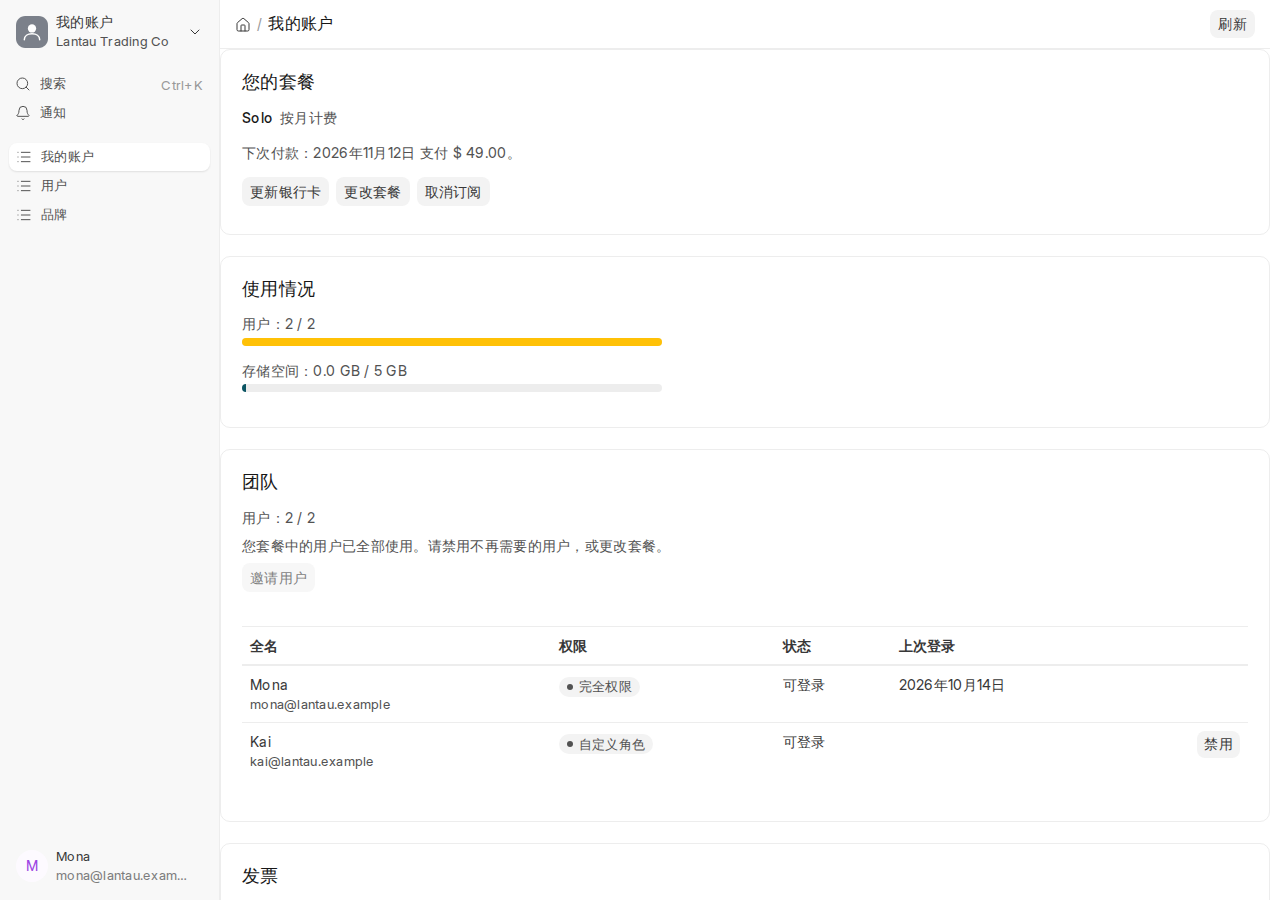Click the search magnifier icon
The height and width of the screenshot is (900, 1280).
(x=23, y=84)
